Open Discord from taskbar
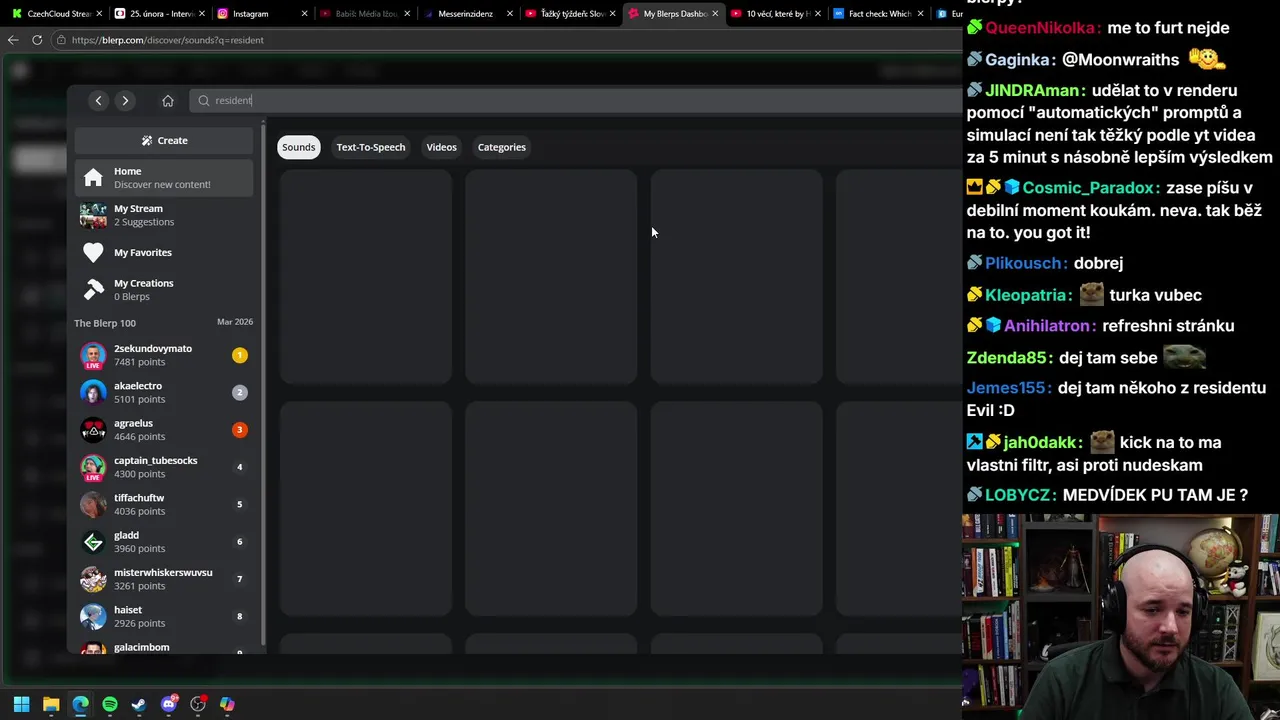The height and width of the screenshot is (720, 1280). (169, 704)
